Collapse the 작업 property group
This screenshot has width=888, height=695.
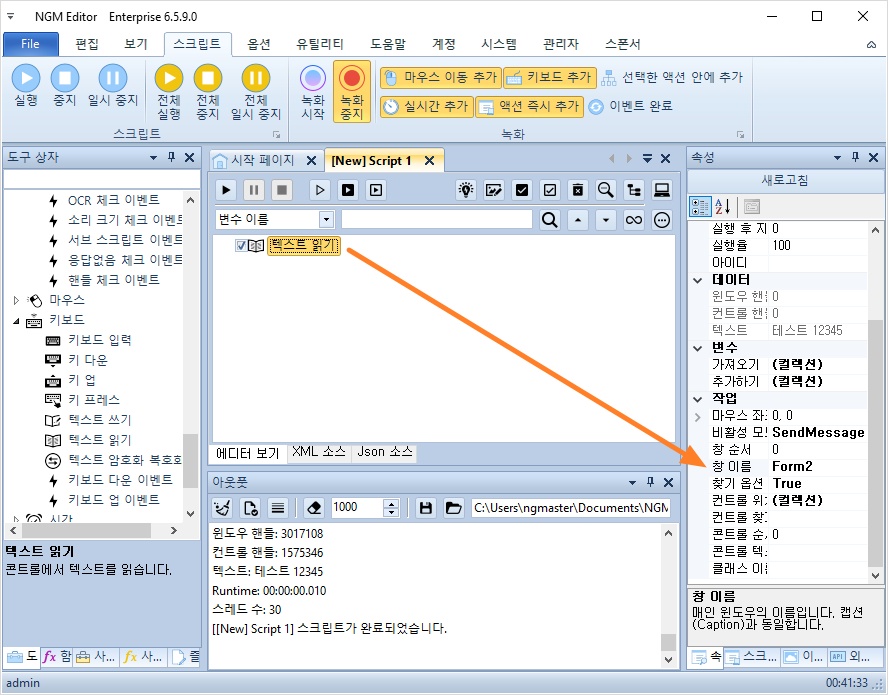click(x=698, y=399)
